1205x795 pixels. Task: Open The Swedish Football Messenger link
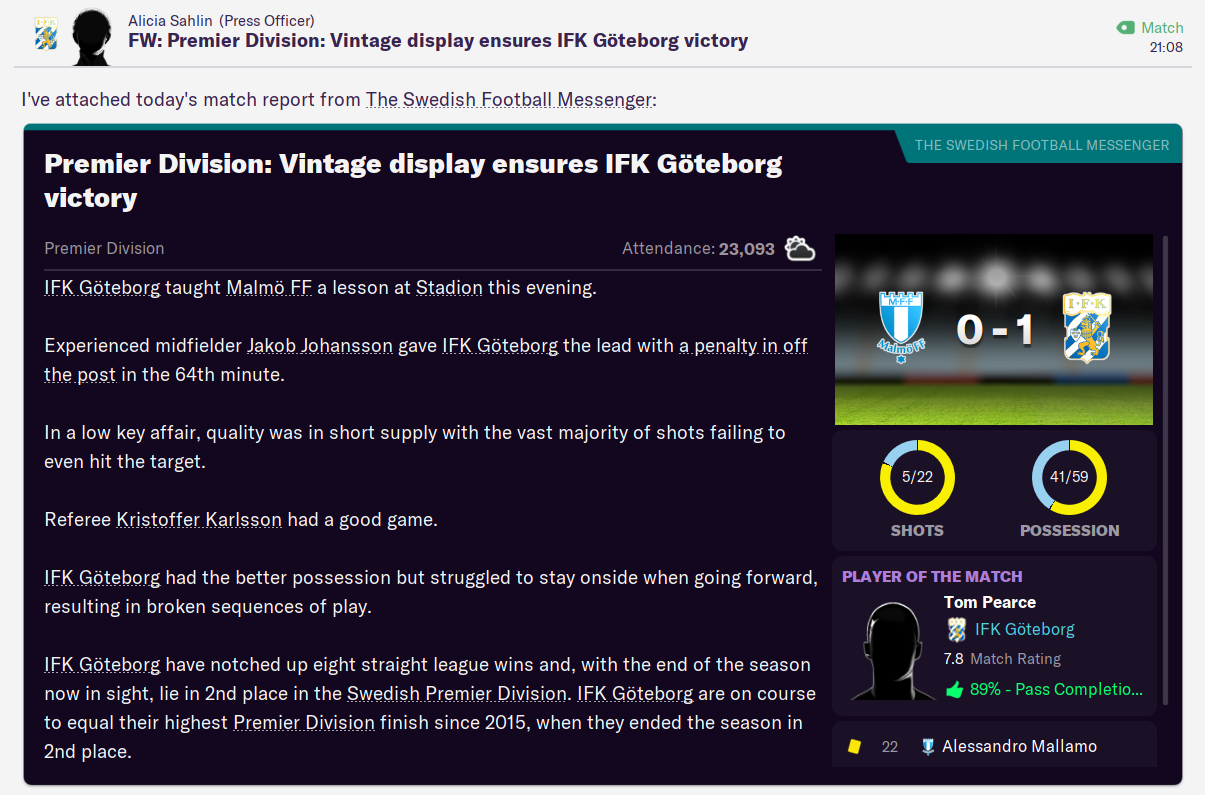tap(509, 100)
